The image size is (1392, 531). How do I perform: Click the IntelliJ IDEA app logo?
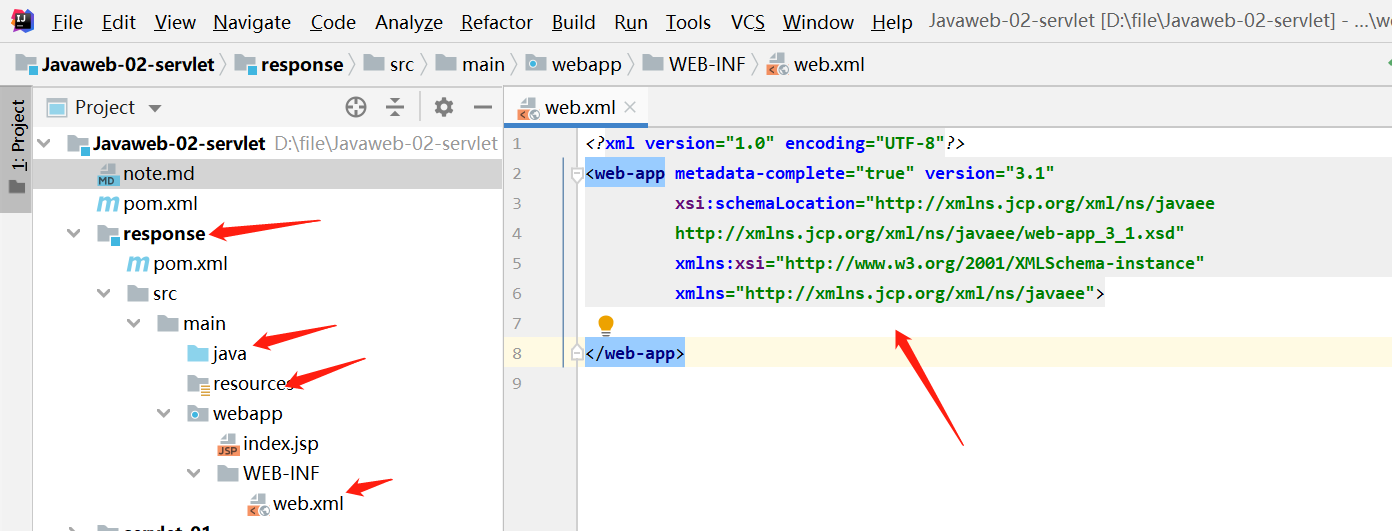(22, 21)
